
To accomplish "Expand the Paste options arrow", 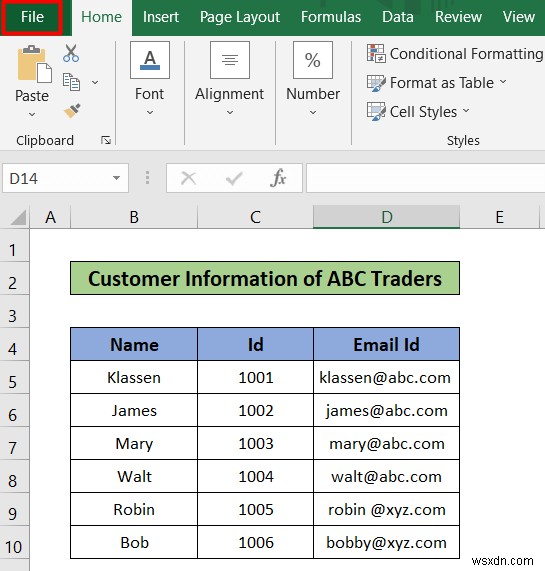I will [32, 114].
